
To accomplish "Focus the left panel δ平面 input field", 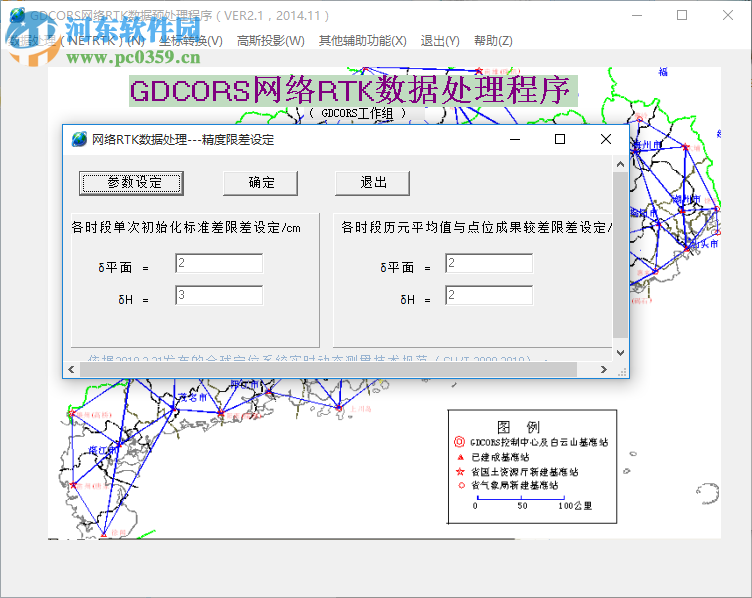I will click(219, 263).
